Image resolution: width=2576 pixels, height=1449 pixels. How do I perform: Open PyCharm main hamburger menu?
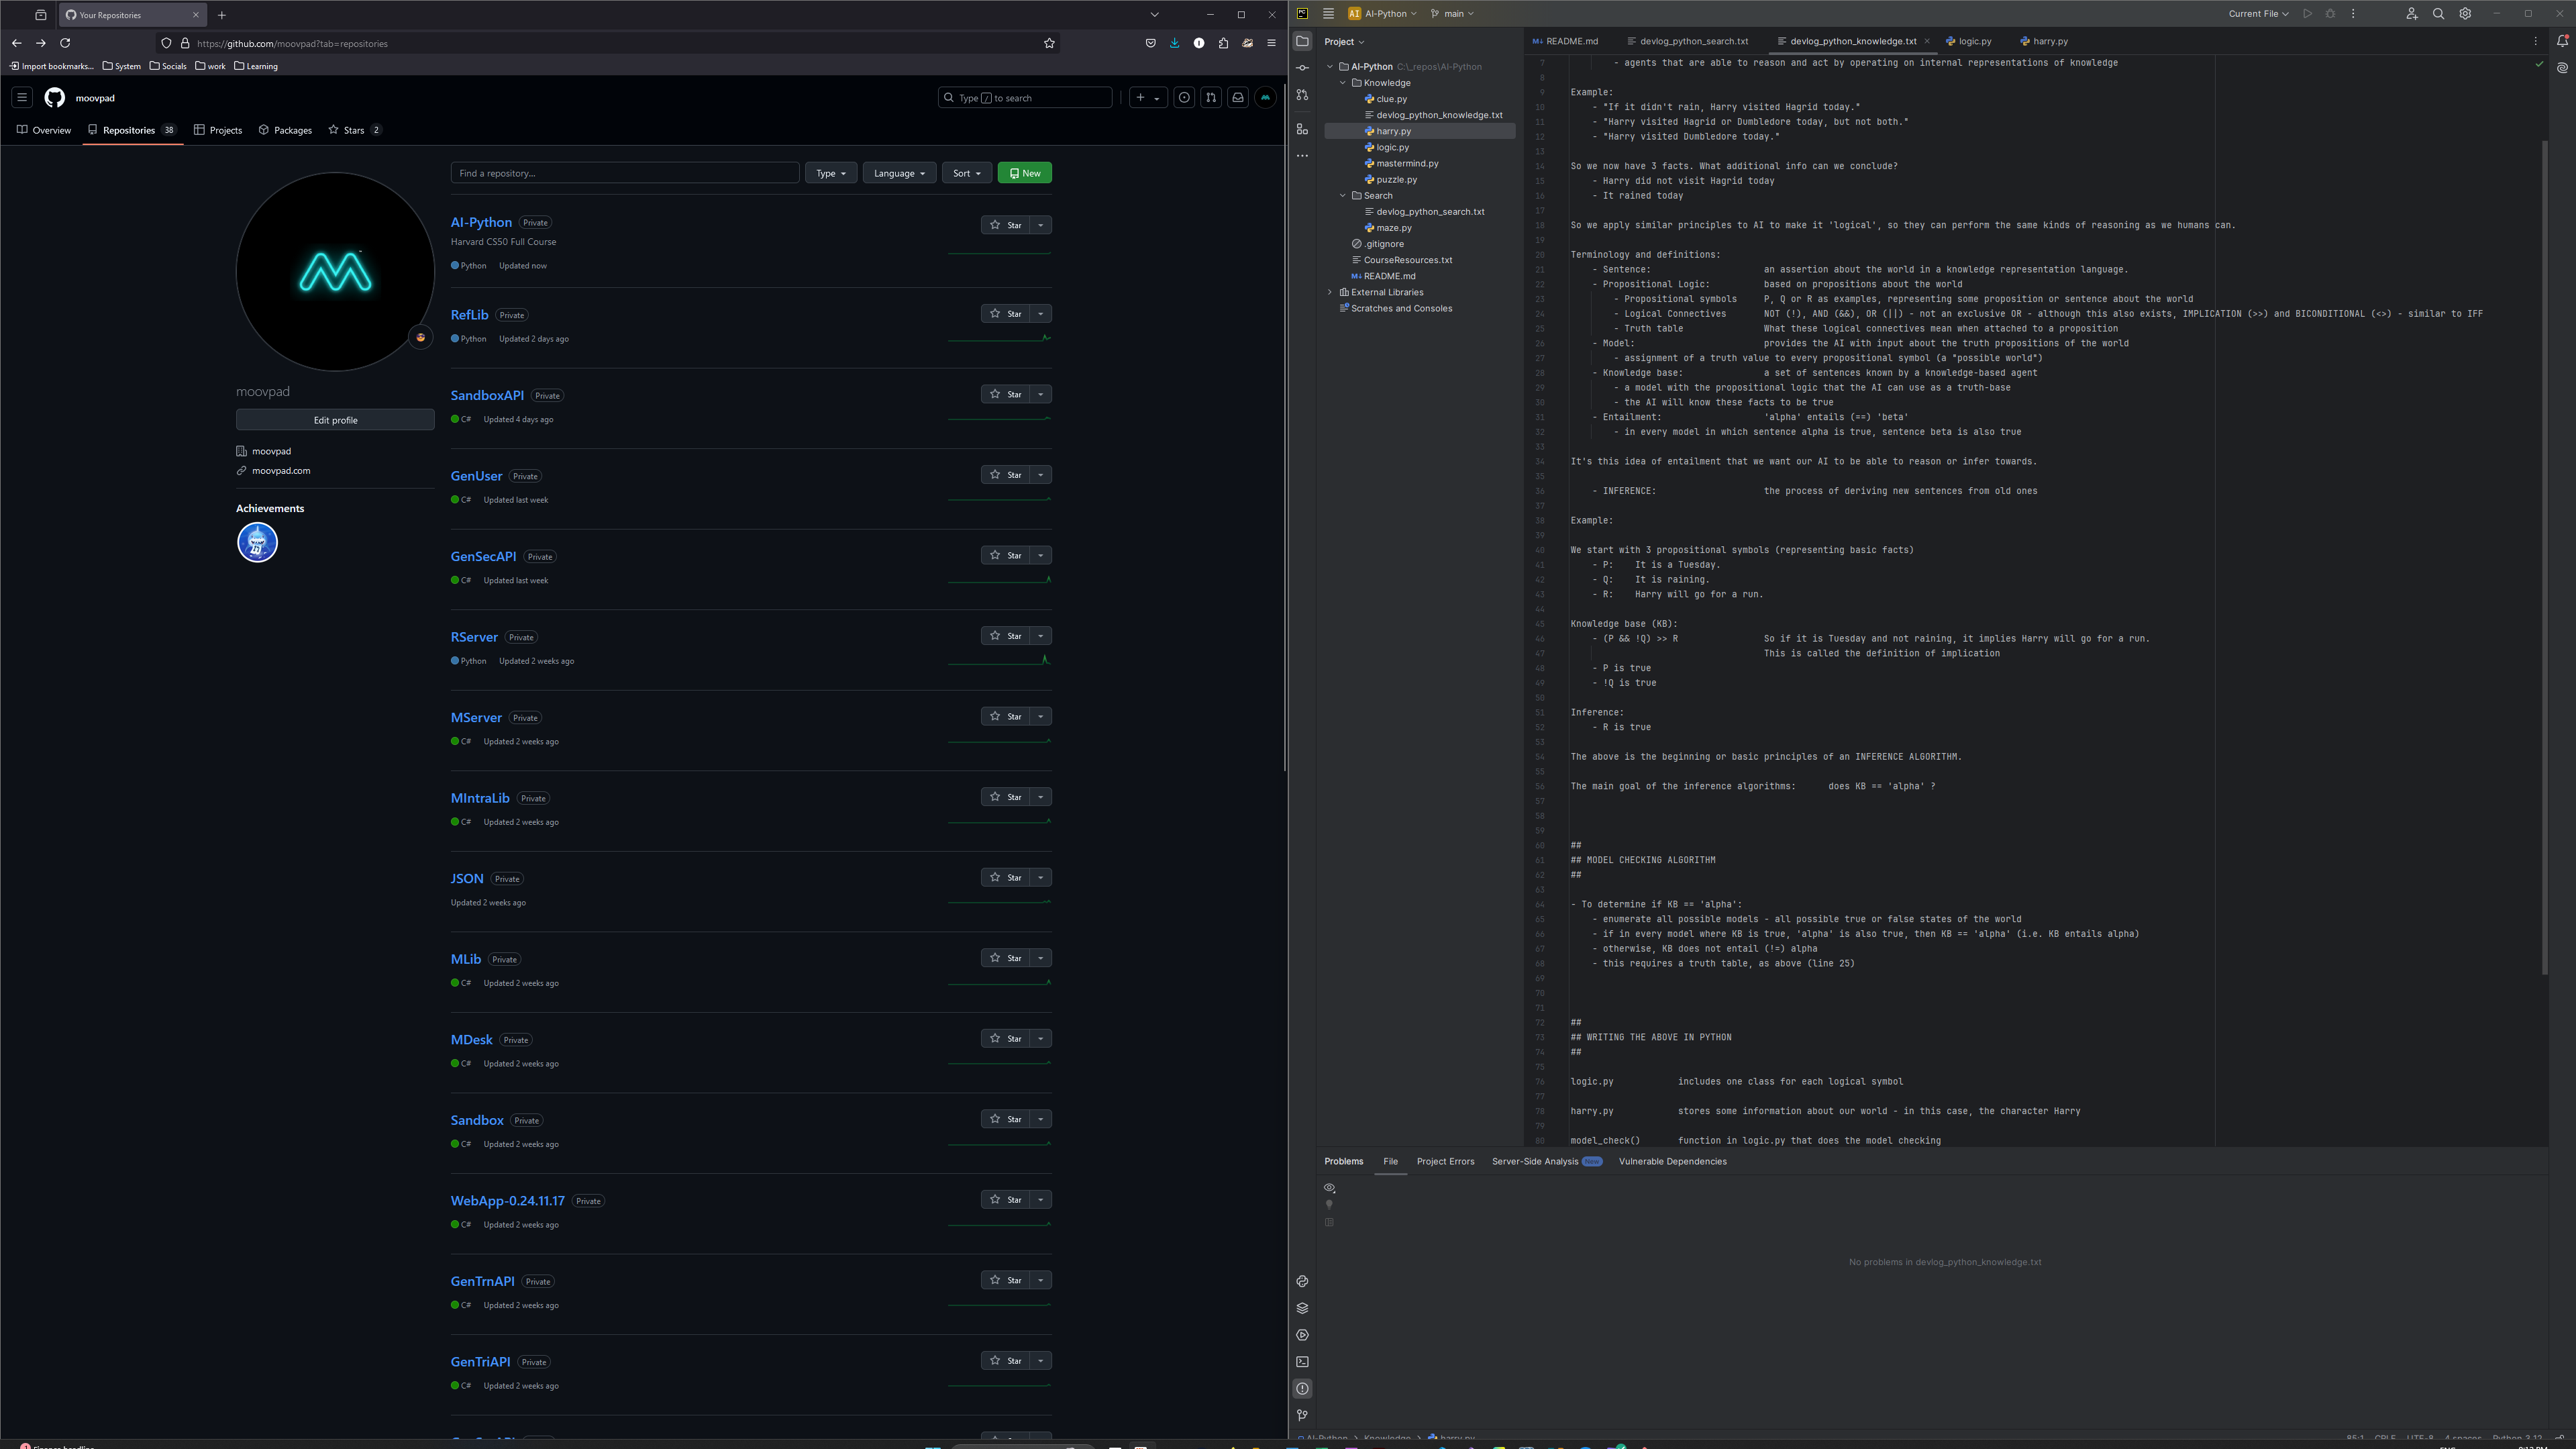click(x=1328, y=14)
